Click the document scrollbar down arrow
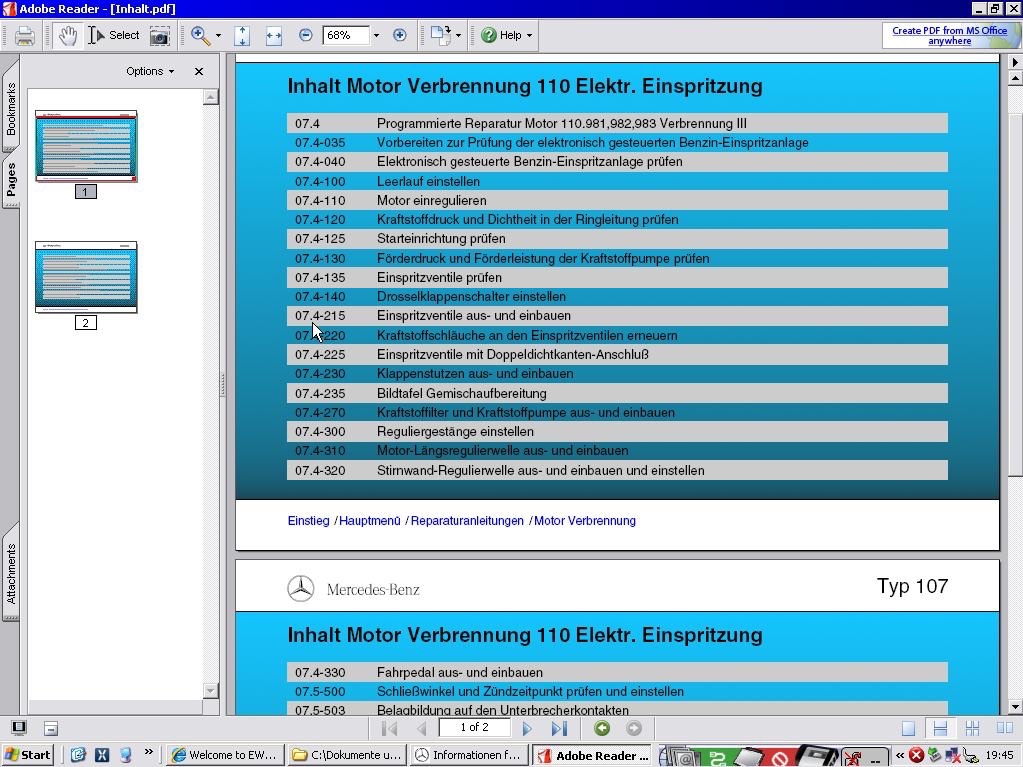Viewport: 1023px width, 767px height. point(1015,706)
